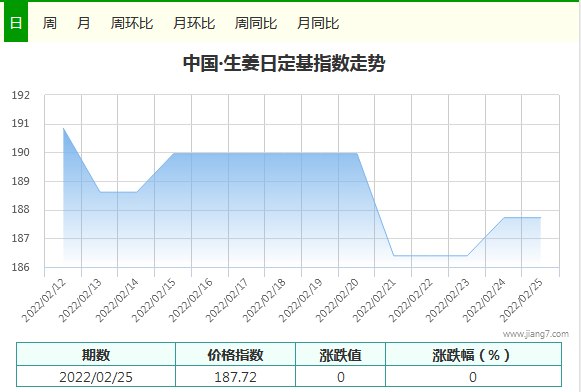Open the 周同比 tab

click(256, 23)
